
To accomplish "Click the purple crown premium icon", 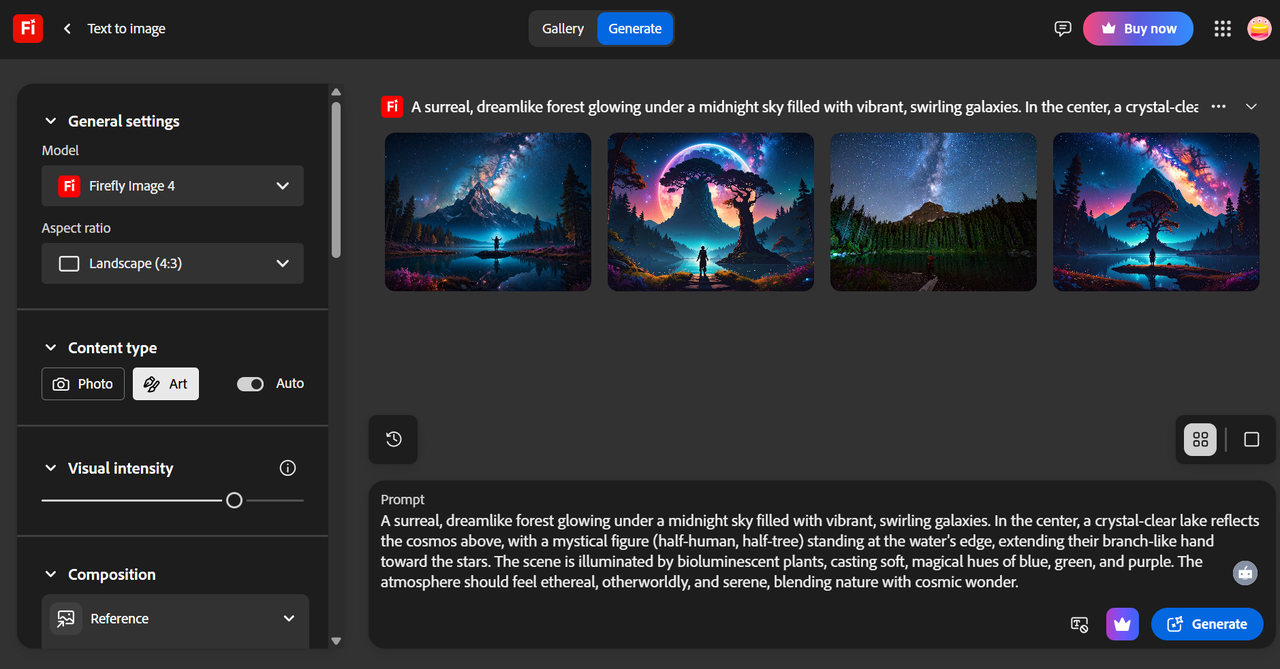I will pos(1122,624).
